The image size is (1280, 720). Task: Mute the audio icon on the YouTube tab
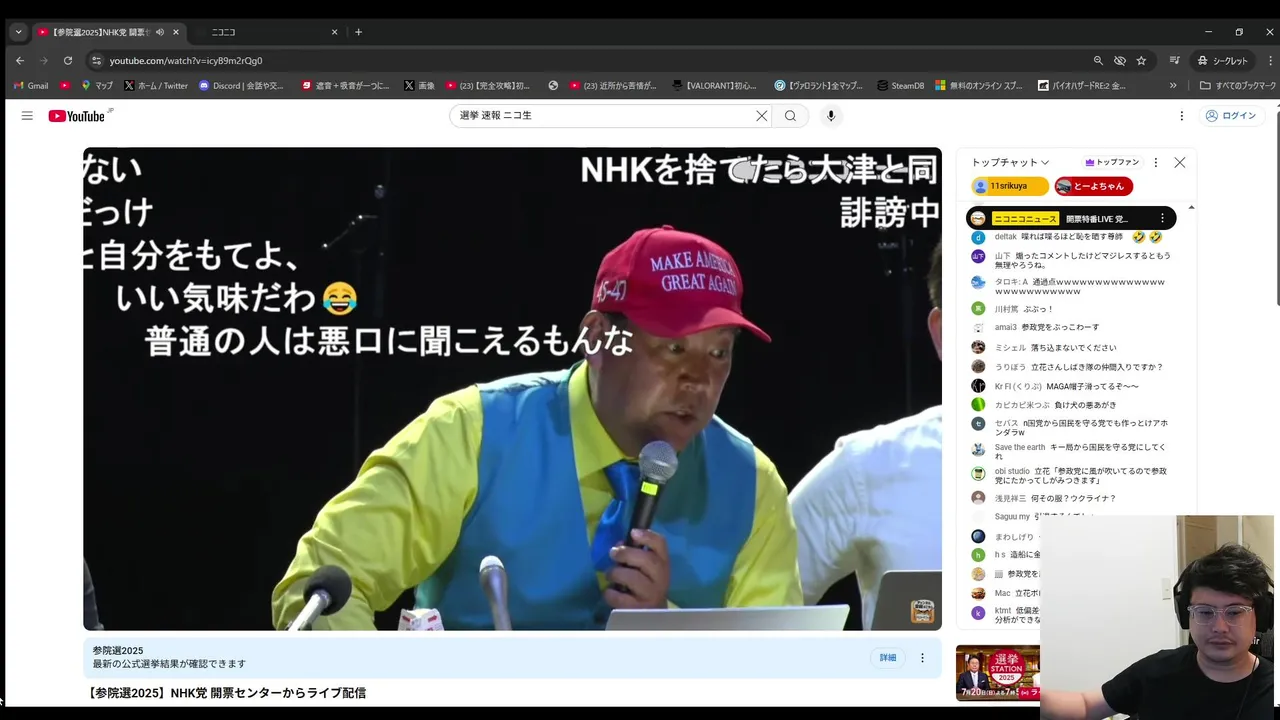(x=160, y=32)
